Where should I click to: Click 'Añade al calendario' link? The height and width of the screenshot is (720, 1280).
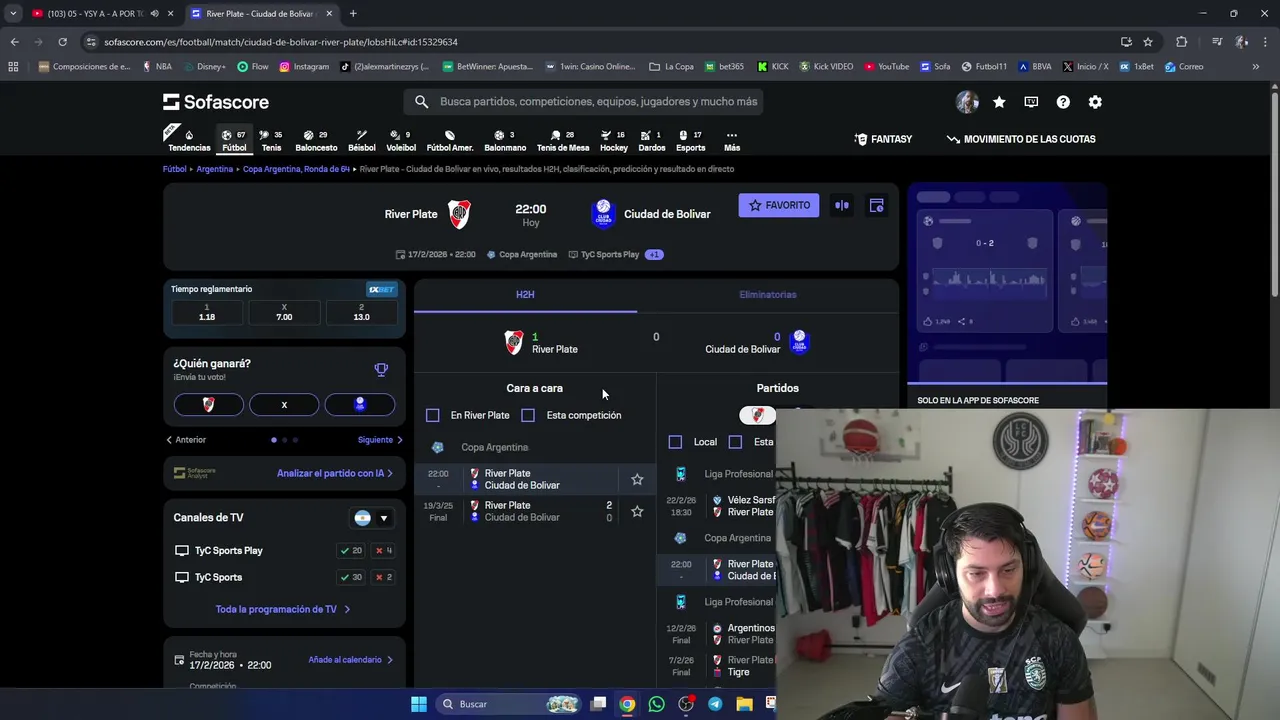coord(350,660)
